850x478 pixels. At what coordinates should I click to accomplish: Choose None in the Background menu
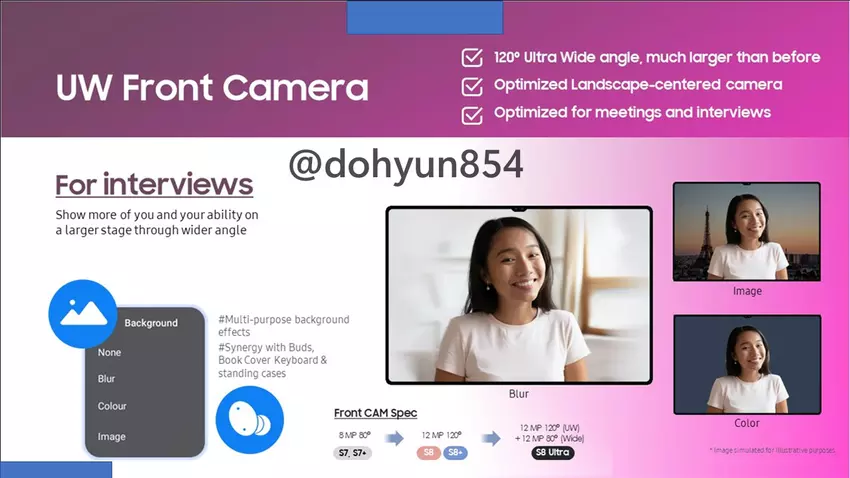(x=110, y=352)
